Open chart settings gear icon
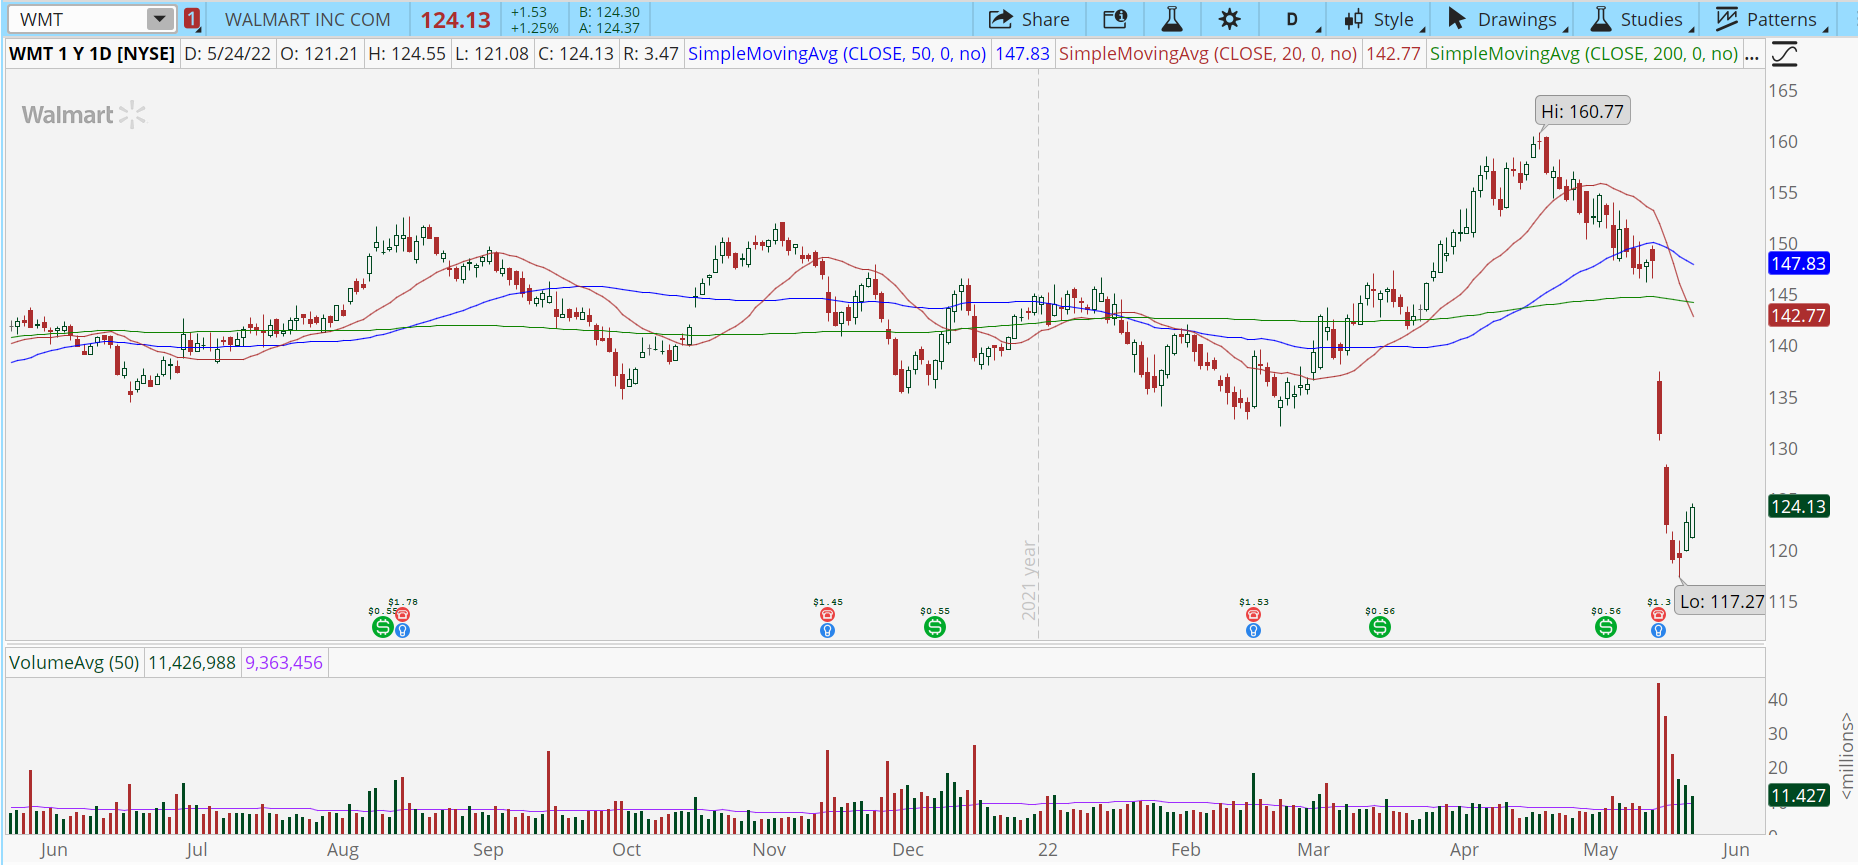Screen dimensions: 1858x865 [1229, 19]
